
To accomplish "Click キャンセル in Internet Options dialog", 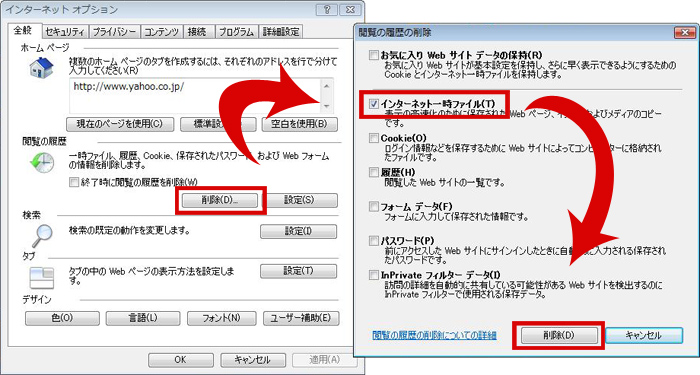I will pos(253,359).
